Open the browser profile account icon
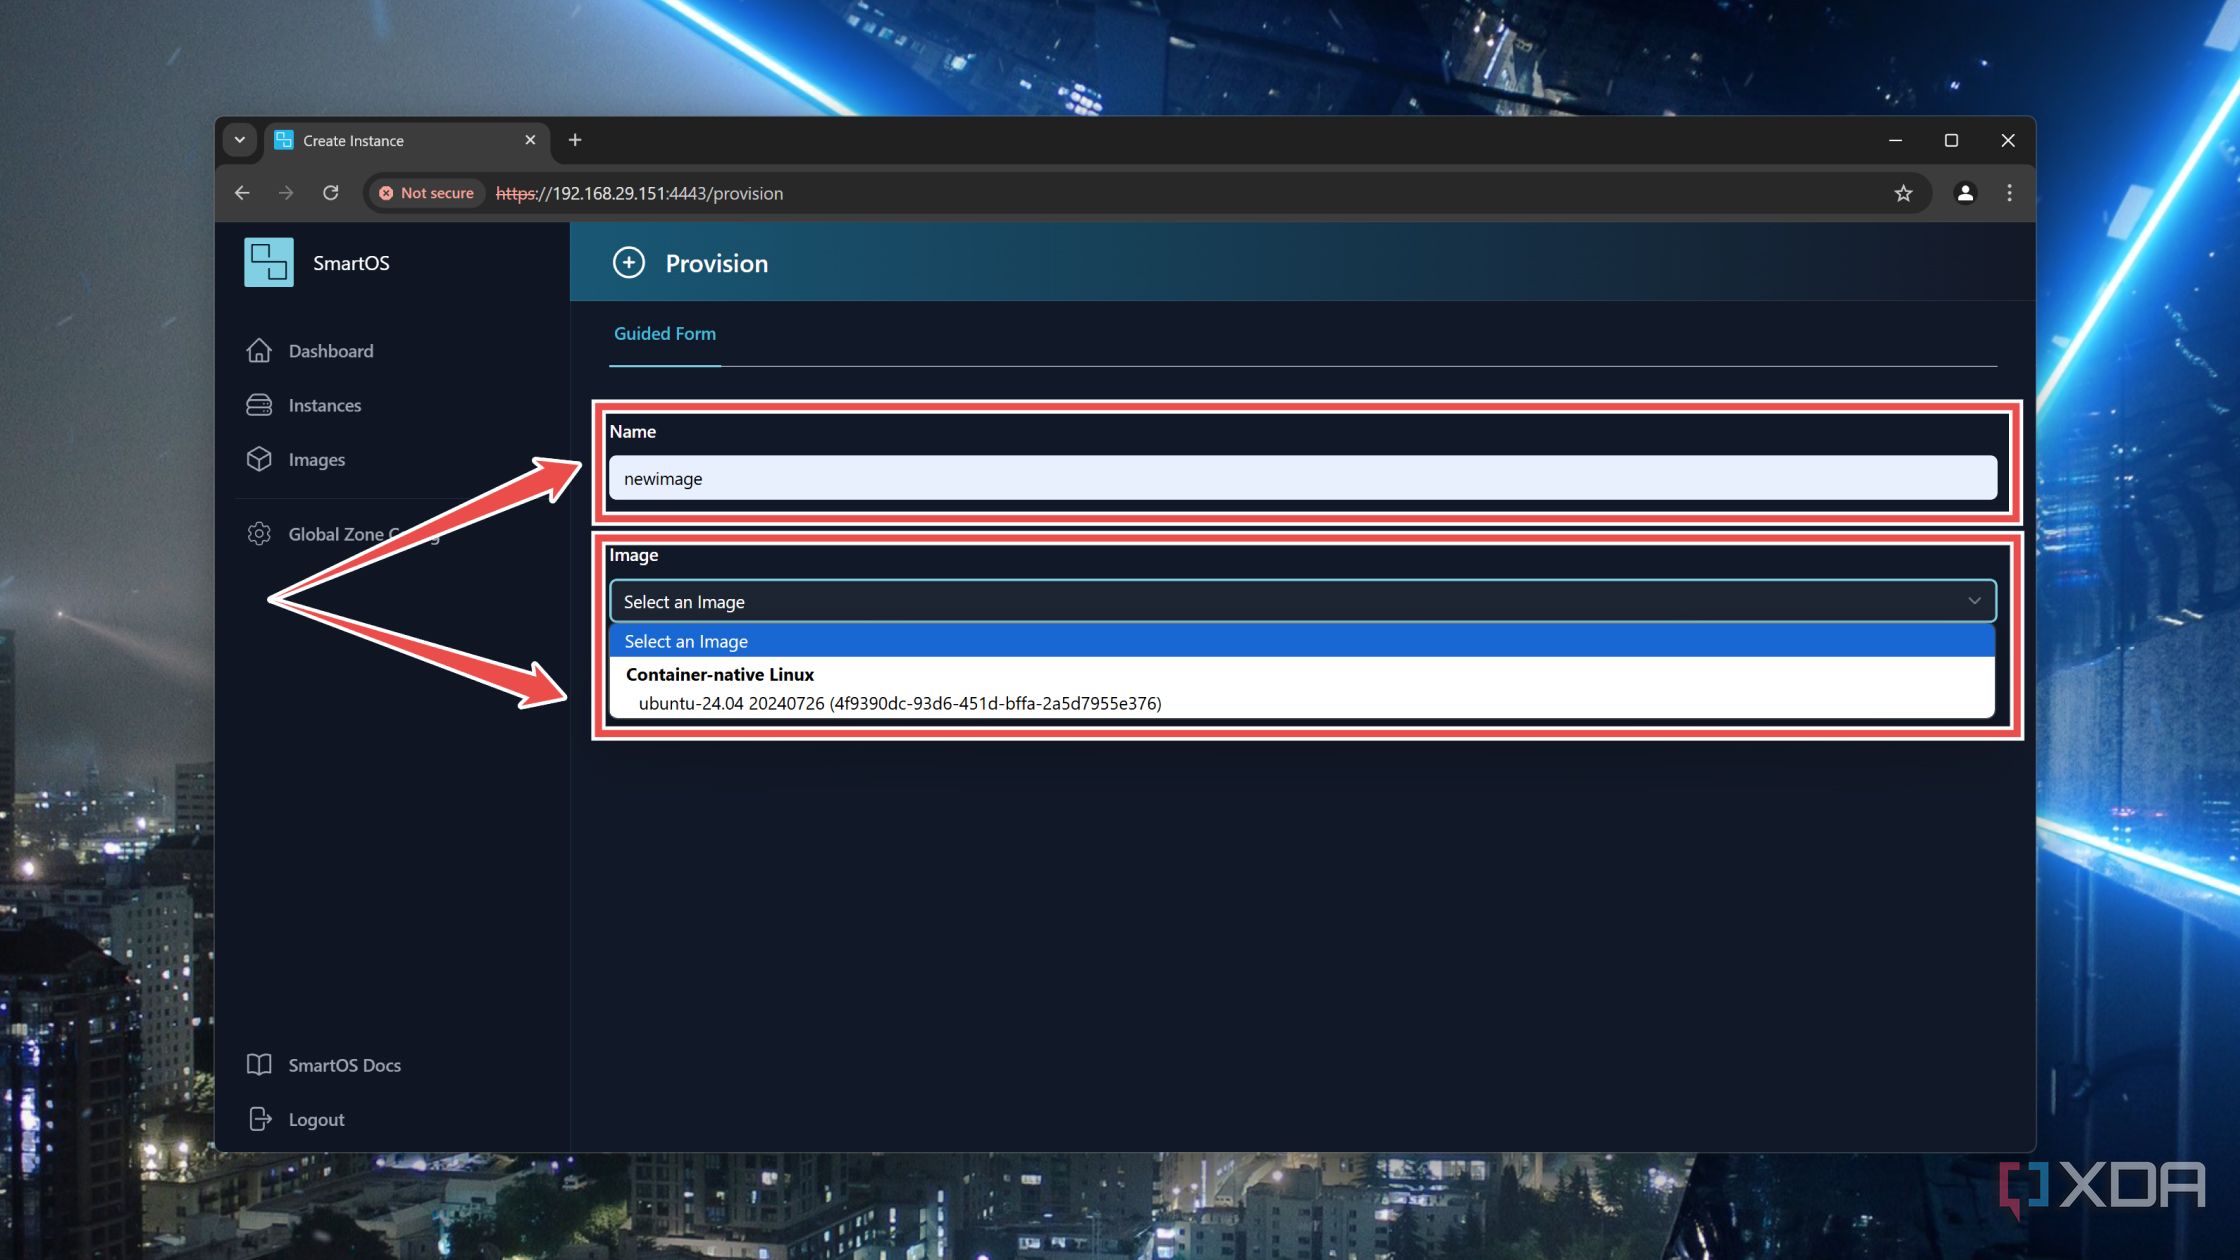2240x1260 pixels. click(x=1965, y=193)
